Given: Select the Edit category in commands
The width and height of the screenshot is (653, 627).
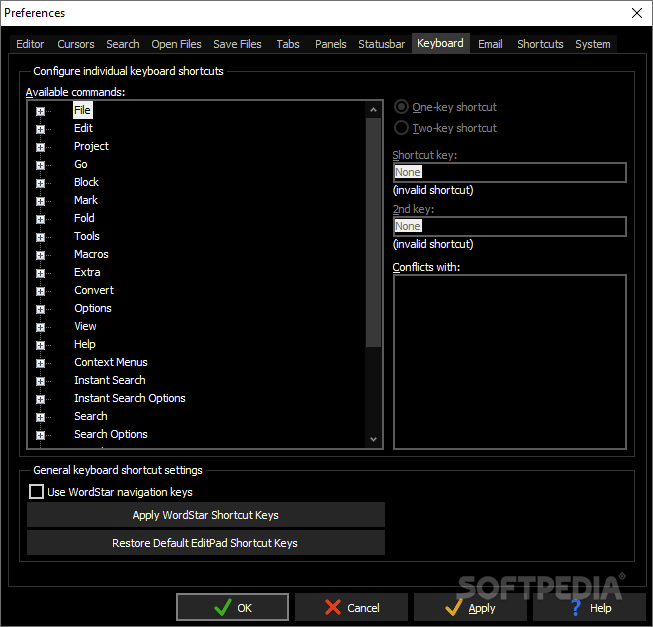Looking at the screenshot, I should coord(83,128).
